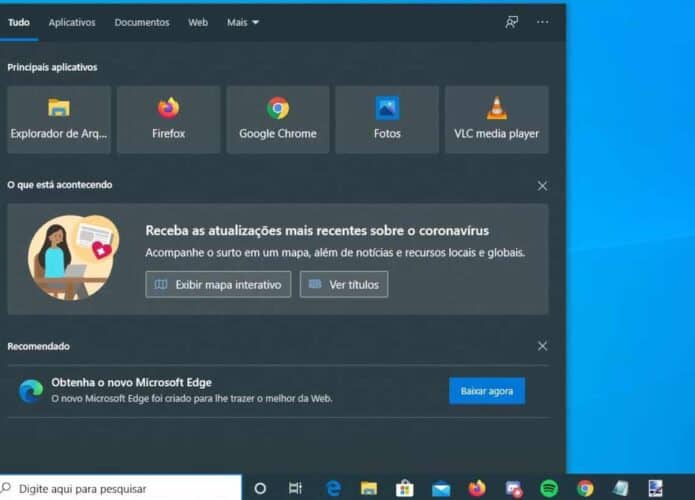
Task: Open Firefox from the taskbar
Action: tap(477, 488)
